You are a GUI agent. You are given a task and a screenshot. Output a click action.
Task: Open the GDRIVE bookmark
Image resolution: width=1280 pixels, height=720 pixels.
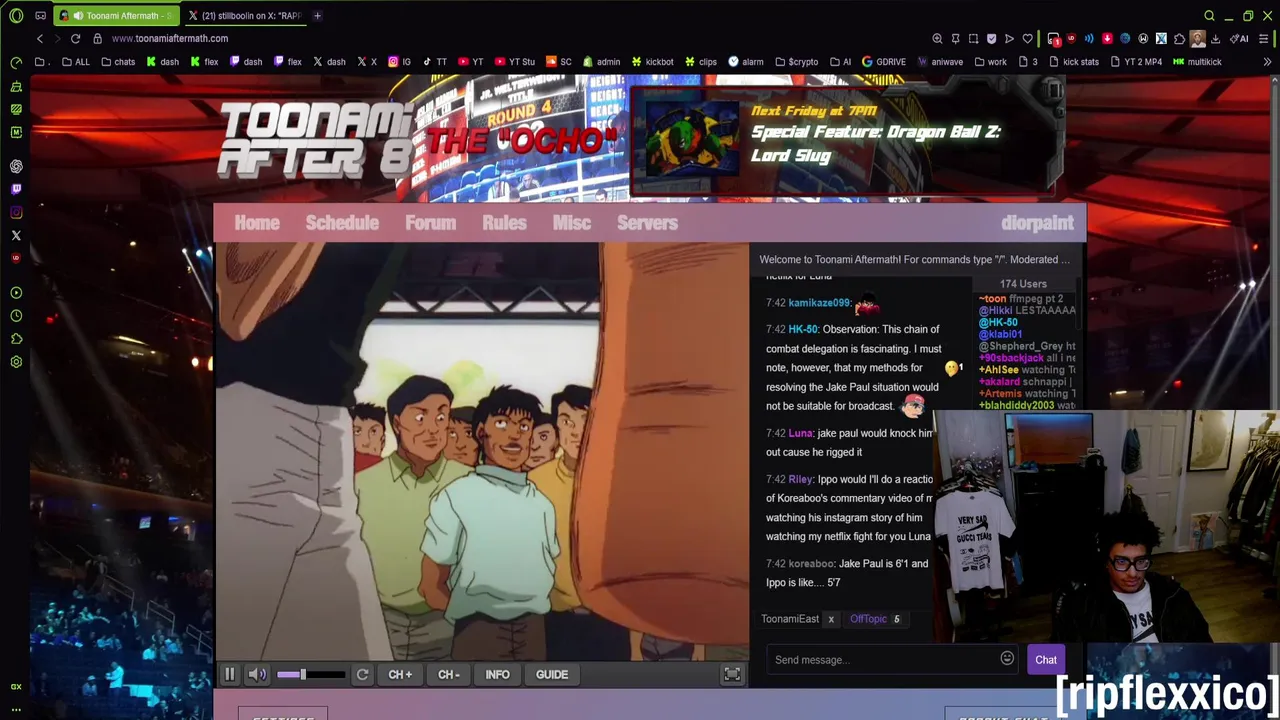click(884, 62)
